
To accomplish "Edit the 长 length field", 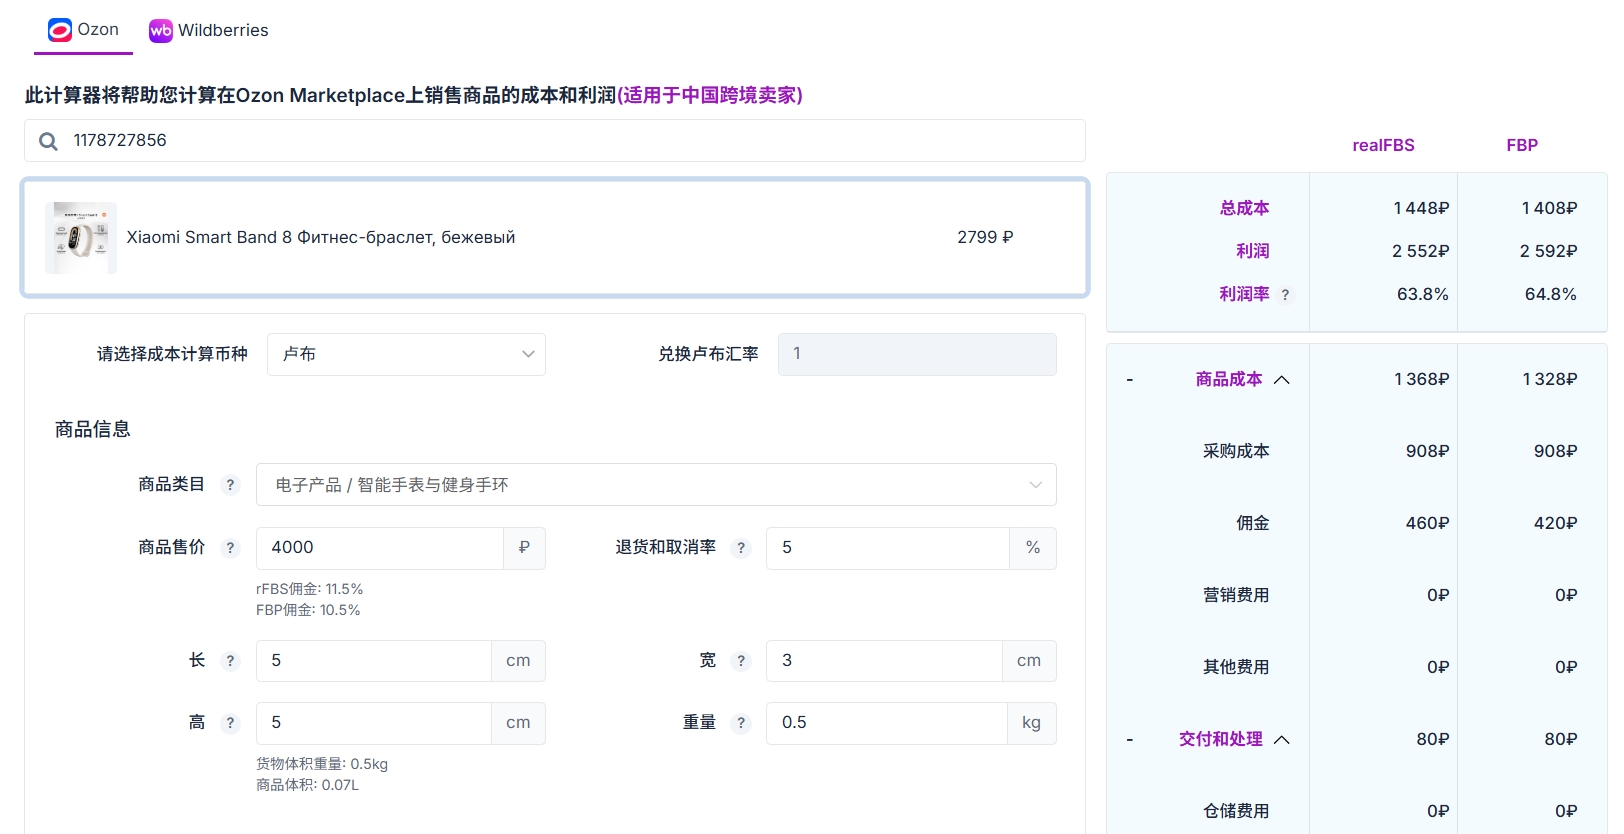I will point(374,661).
